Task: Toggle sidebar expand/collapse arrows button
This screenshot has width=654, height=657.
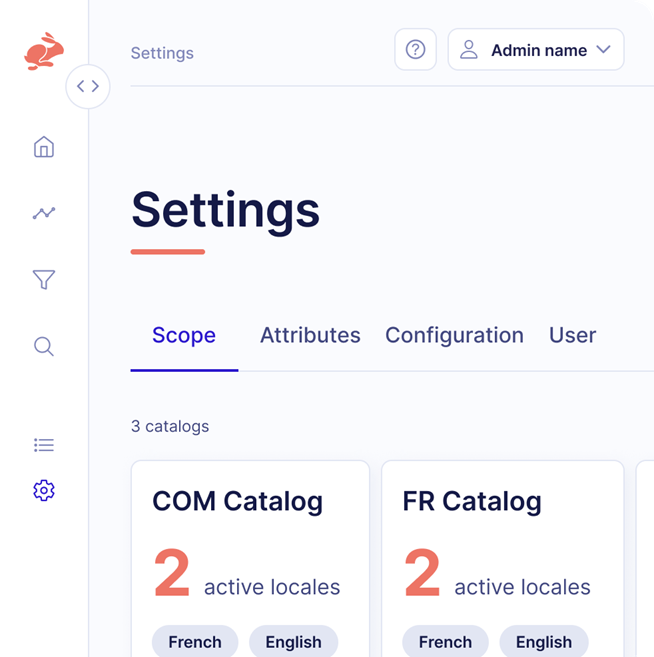Action: coord(88,86)
